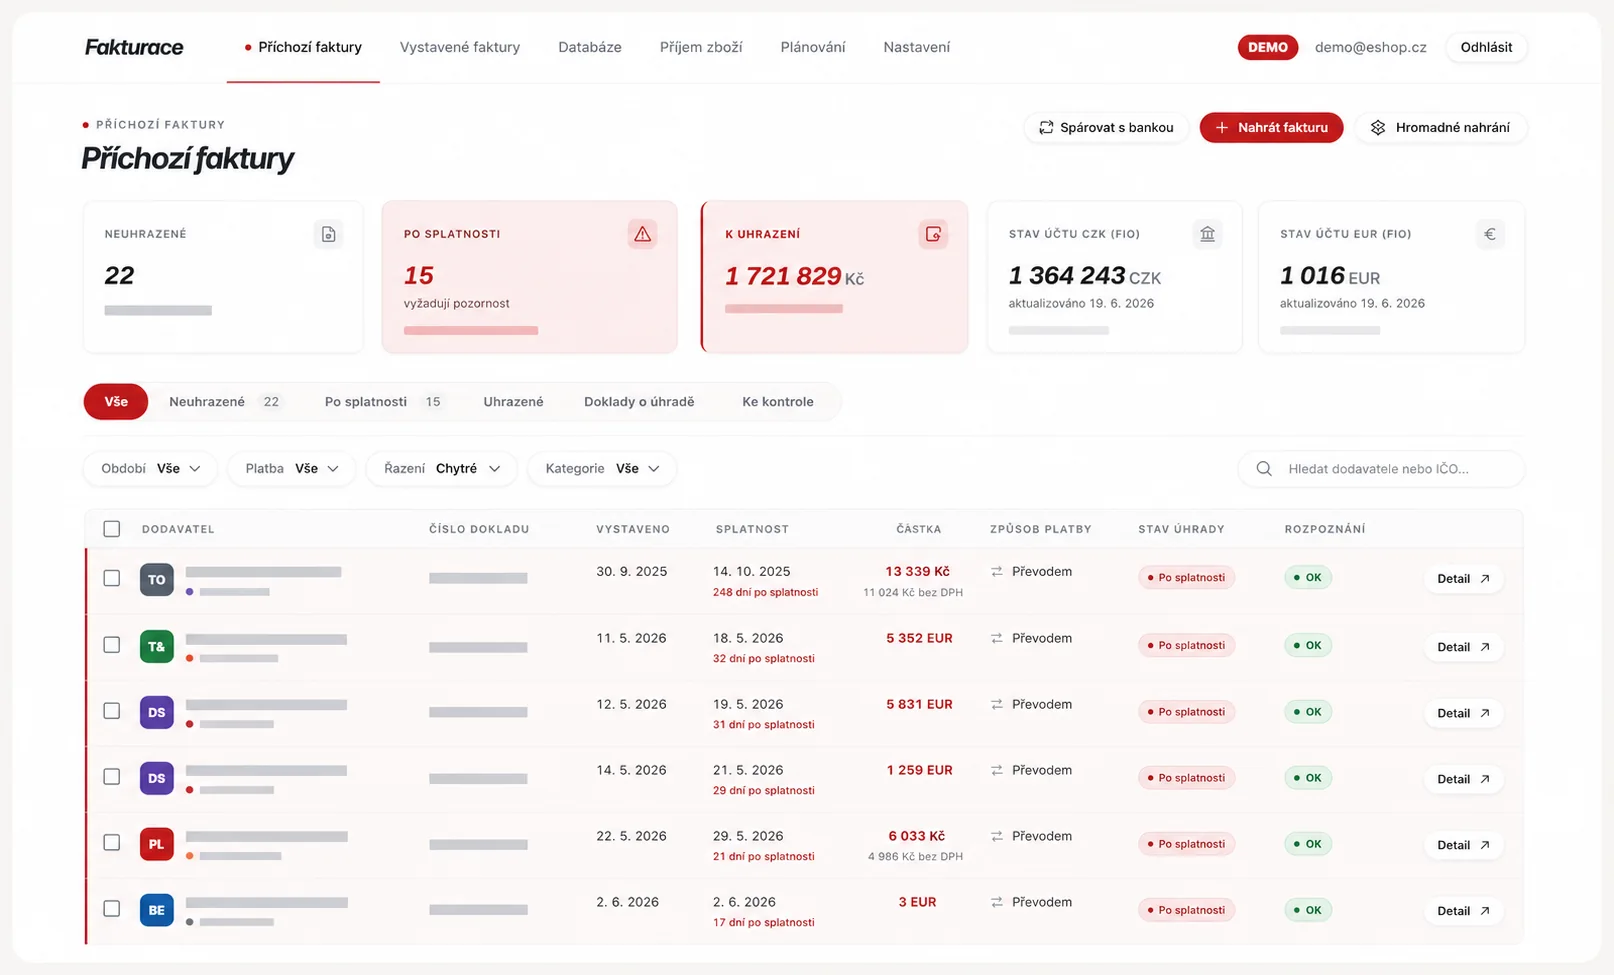Viewport: 1614px width, 975px height.
Task: Click the Fakturace logo
Action: coord(134,47)
